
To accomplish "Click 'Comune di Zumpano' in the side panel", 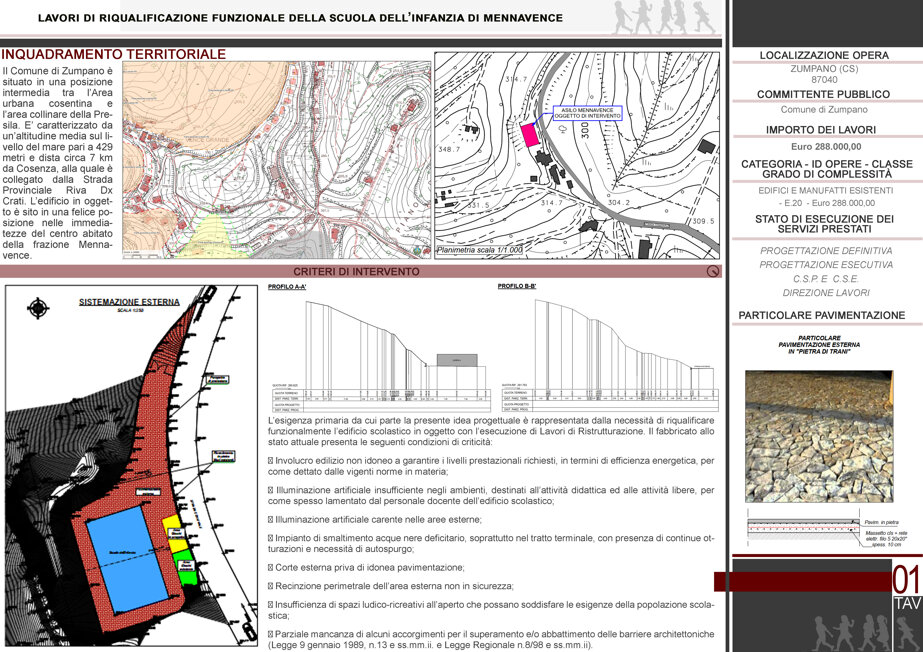I will coord(824,109).
